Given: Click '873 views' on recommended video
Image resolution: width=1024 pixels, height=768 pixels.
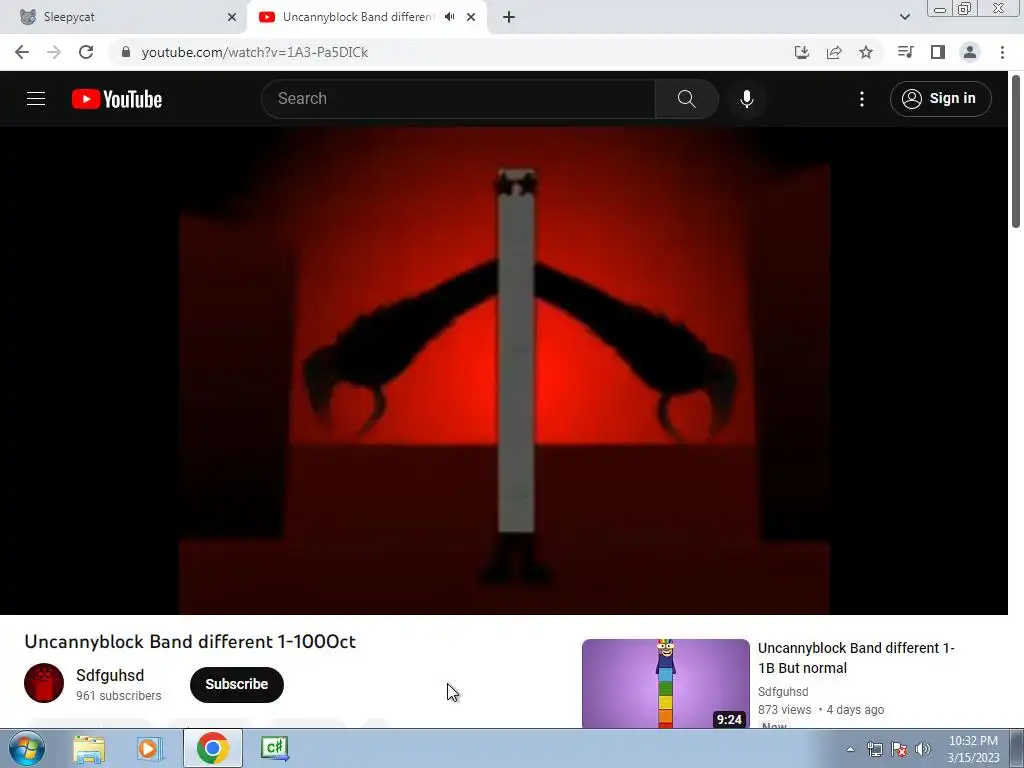Looking at the screenshot, I should coord(784,709).
